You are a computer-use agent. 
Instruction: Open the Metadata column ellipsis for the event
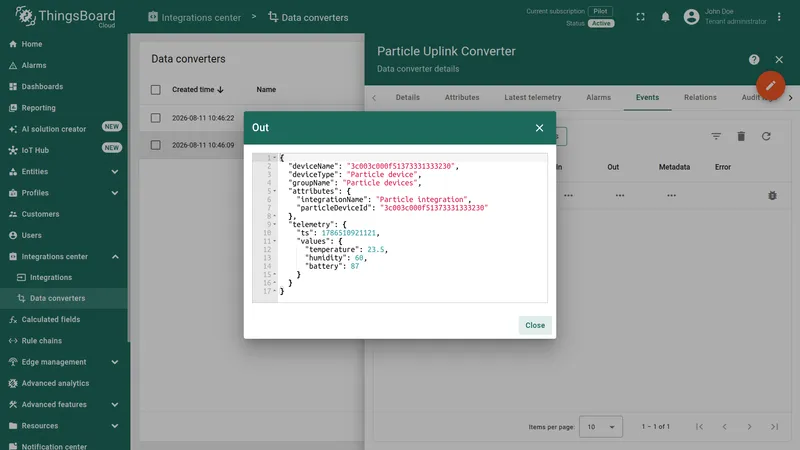(671, 195)
